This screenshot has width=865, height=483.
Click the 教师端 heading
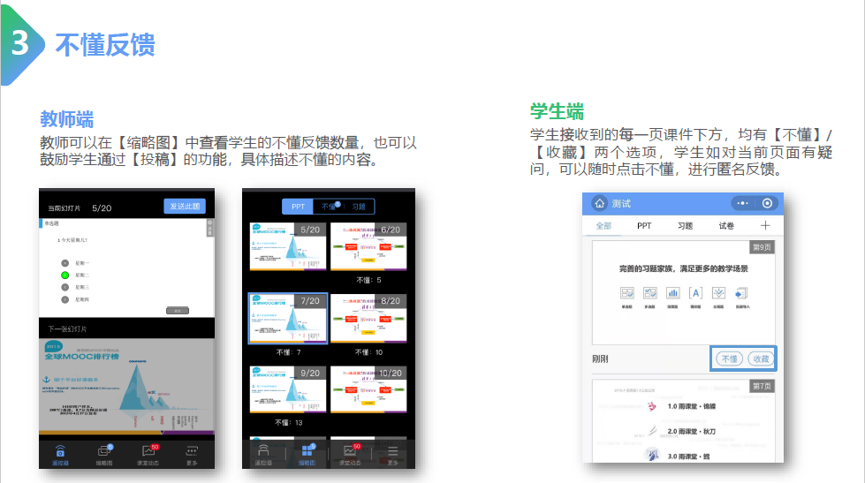[x=67, y=119]
